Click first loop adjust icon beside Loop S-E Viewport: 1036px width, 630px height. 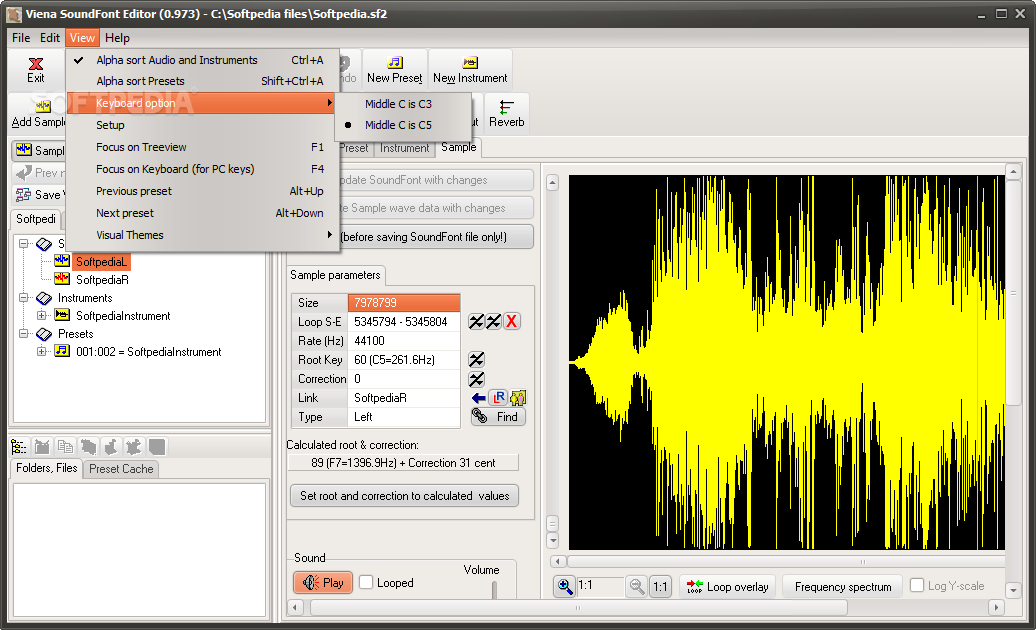click(476, 322)
